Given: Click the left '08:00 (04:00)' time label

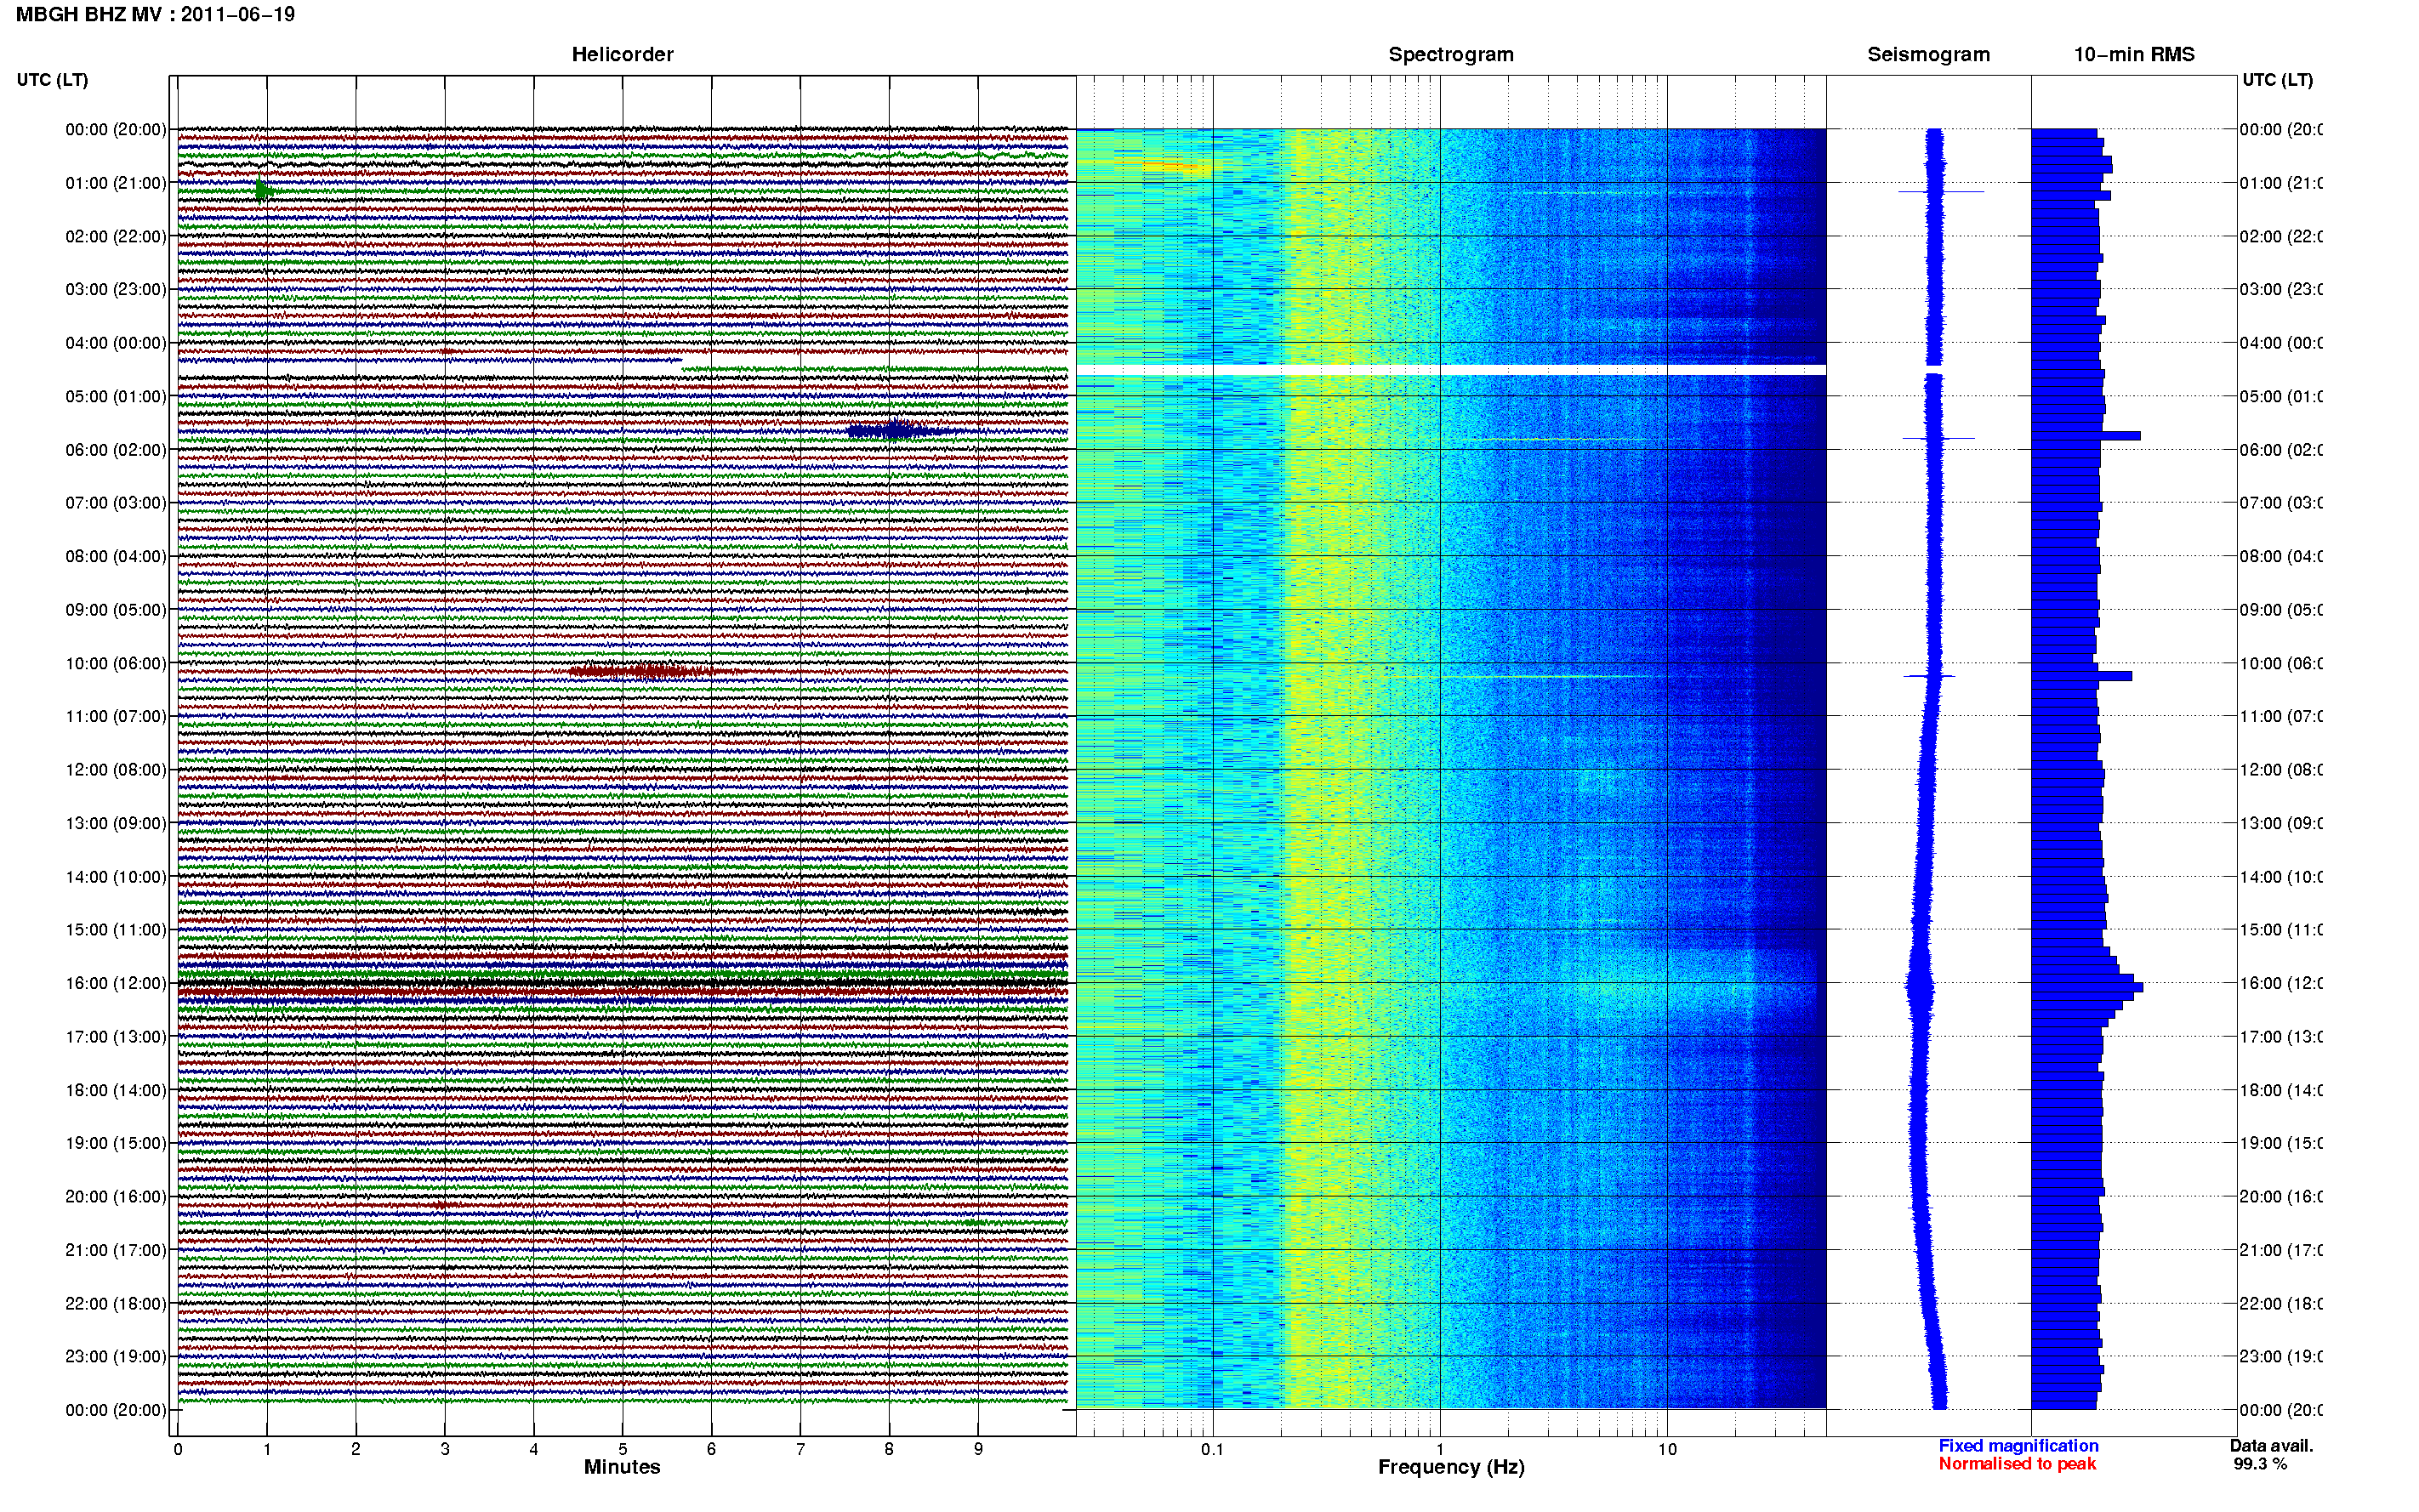Looking at the screenshot, I should [x=116, y=556].
